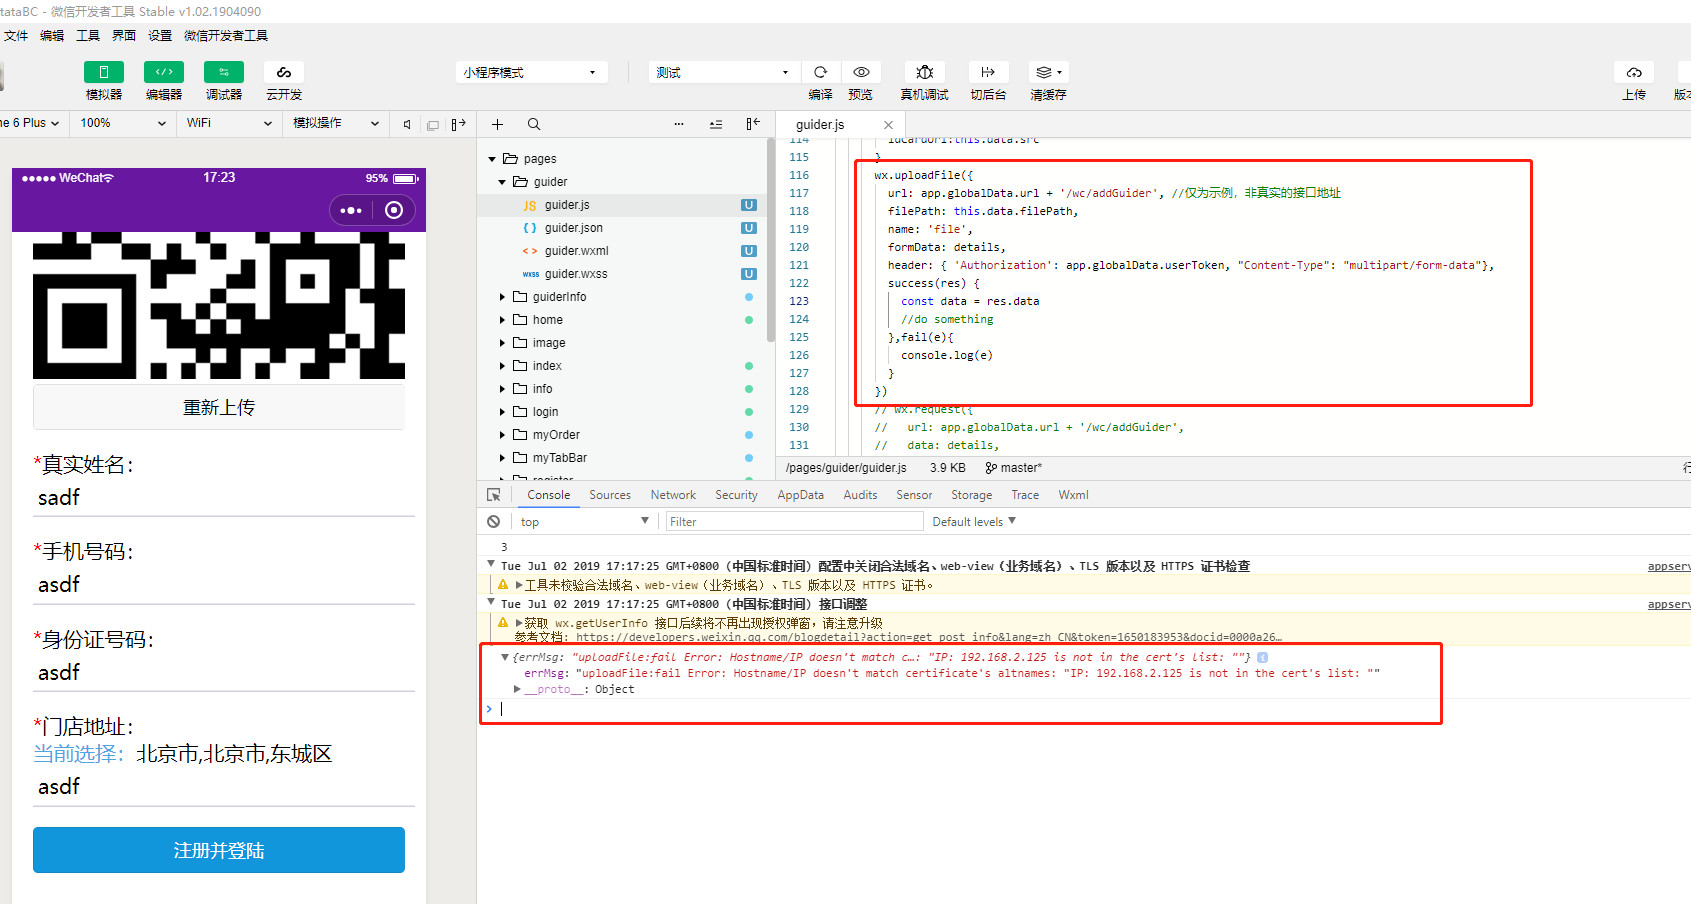Click the inspect element icon in devtools
The image size is (1691, 904).
coord(494,495)
